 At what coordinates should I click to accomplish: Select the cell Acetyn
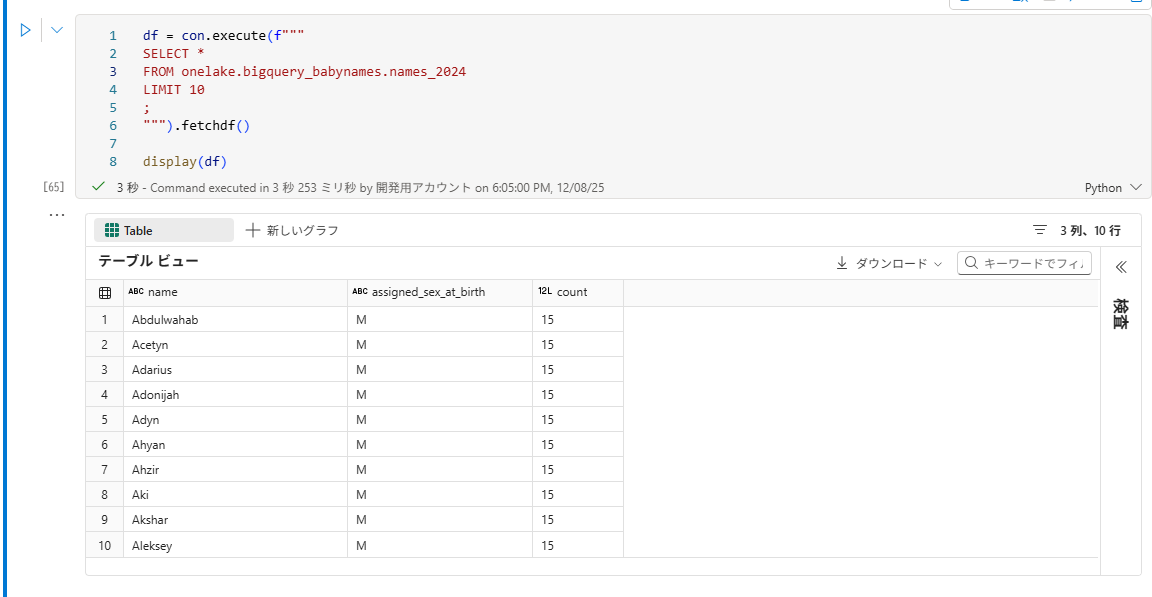(235, 344)
